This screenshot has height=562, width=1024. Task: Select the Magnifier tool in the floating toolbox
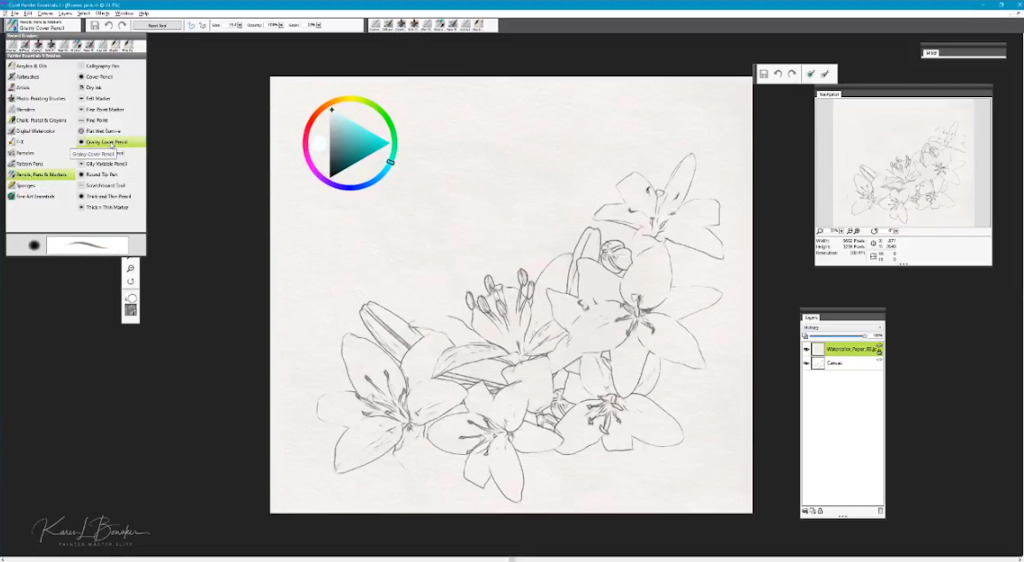pyautogui.click(x=131, y=268)
